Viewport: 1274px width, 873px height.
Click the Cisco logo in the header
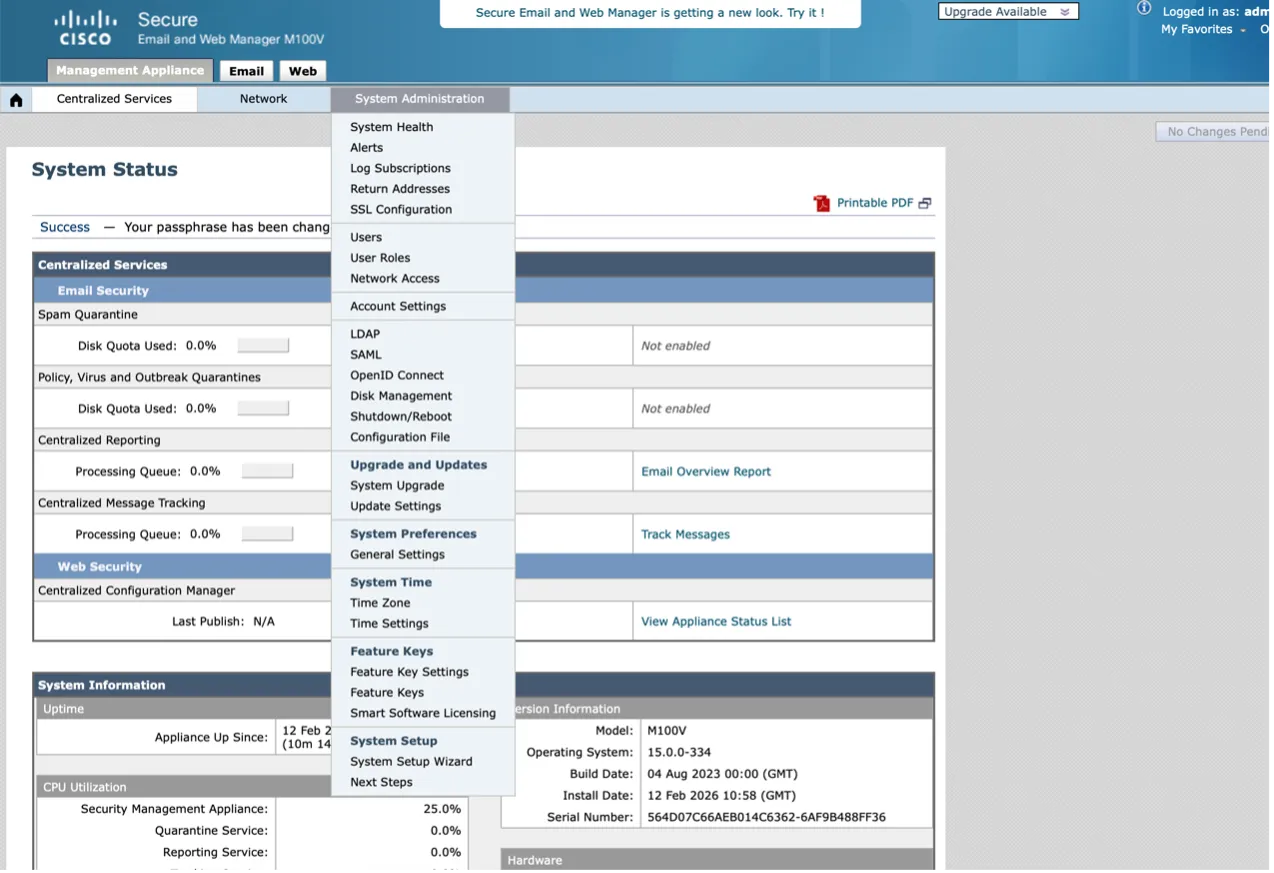click(84, 28)
